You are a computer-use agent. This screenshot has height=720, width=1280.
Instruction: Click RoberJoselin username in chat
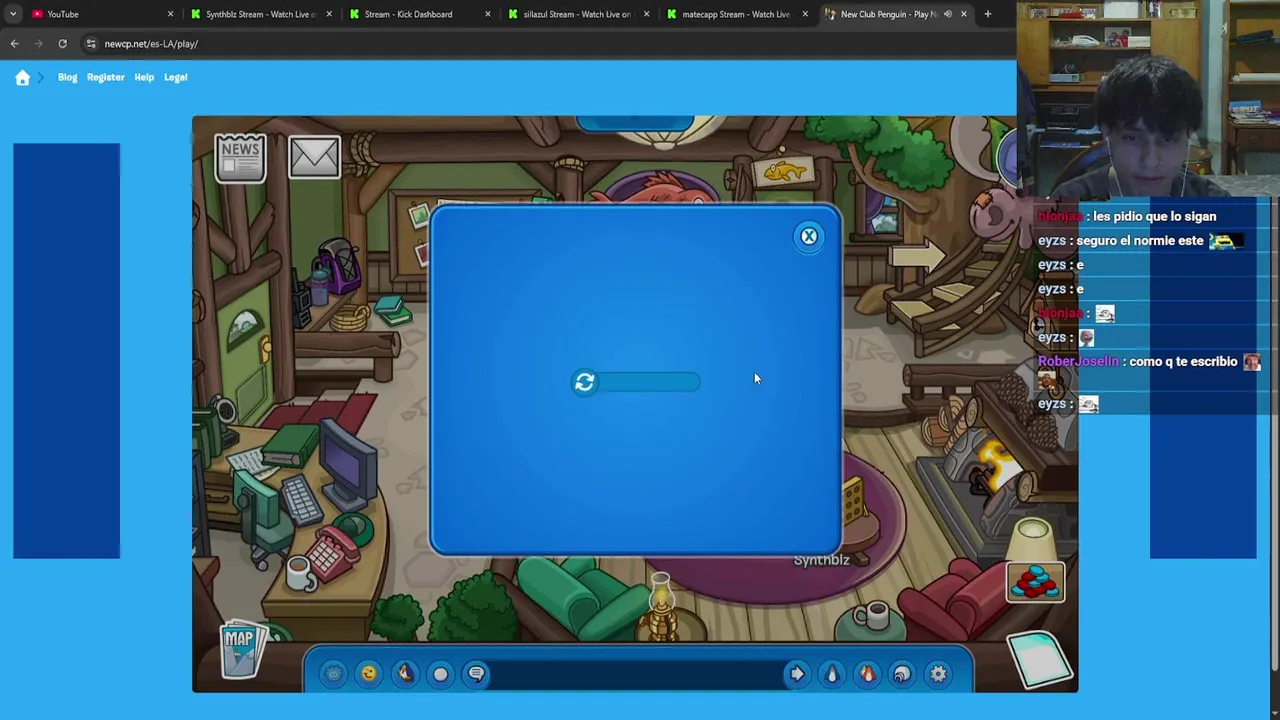click(1078, 362)
